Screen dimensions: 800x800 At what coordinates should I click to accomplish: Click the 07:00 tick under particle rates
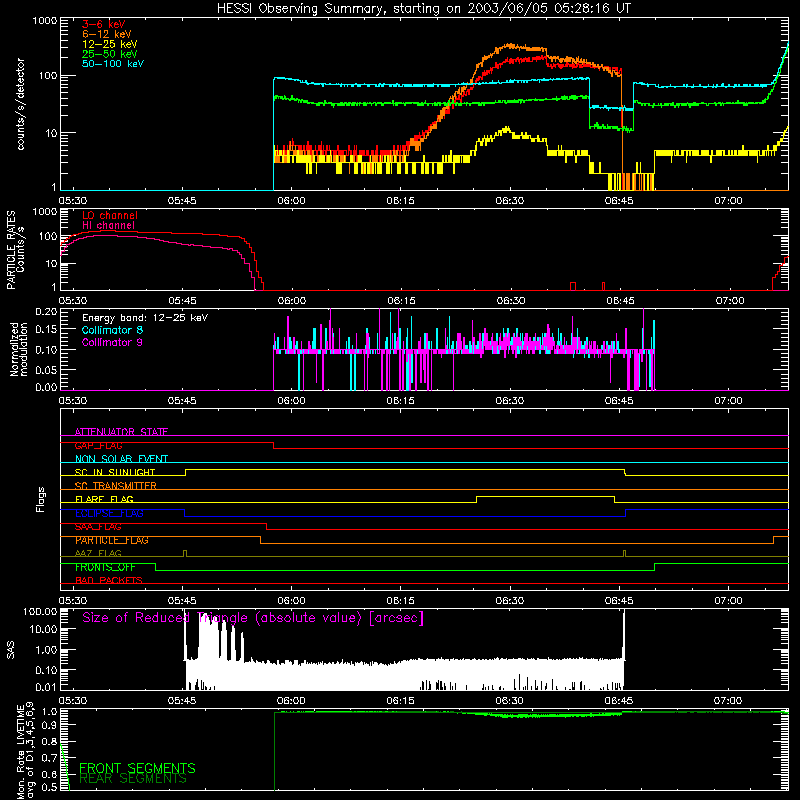tap(730, 301)
